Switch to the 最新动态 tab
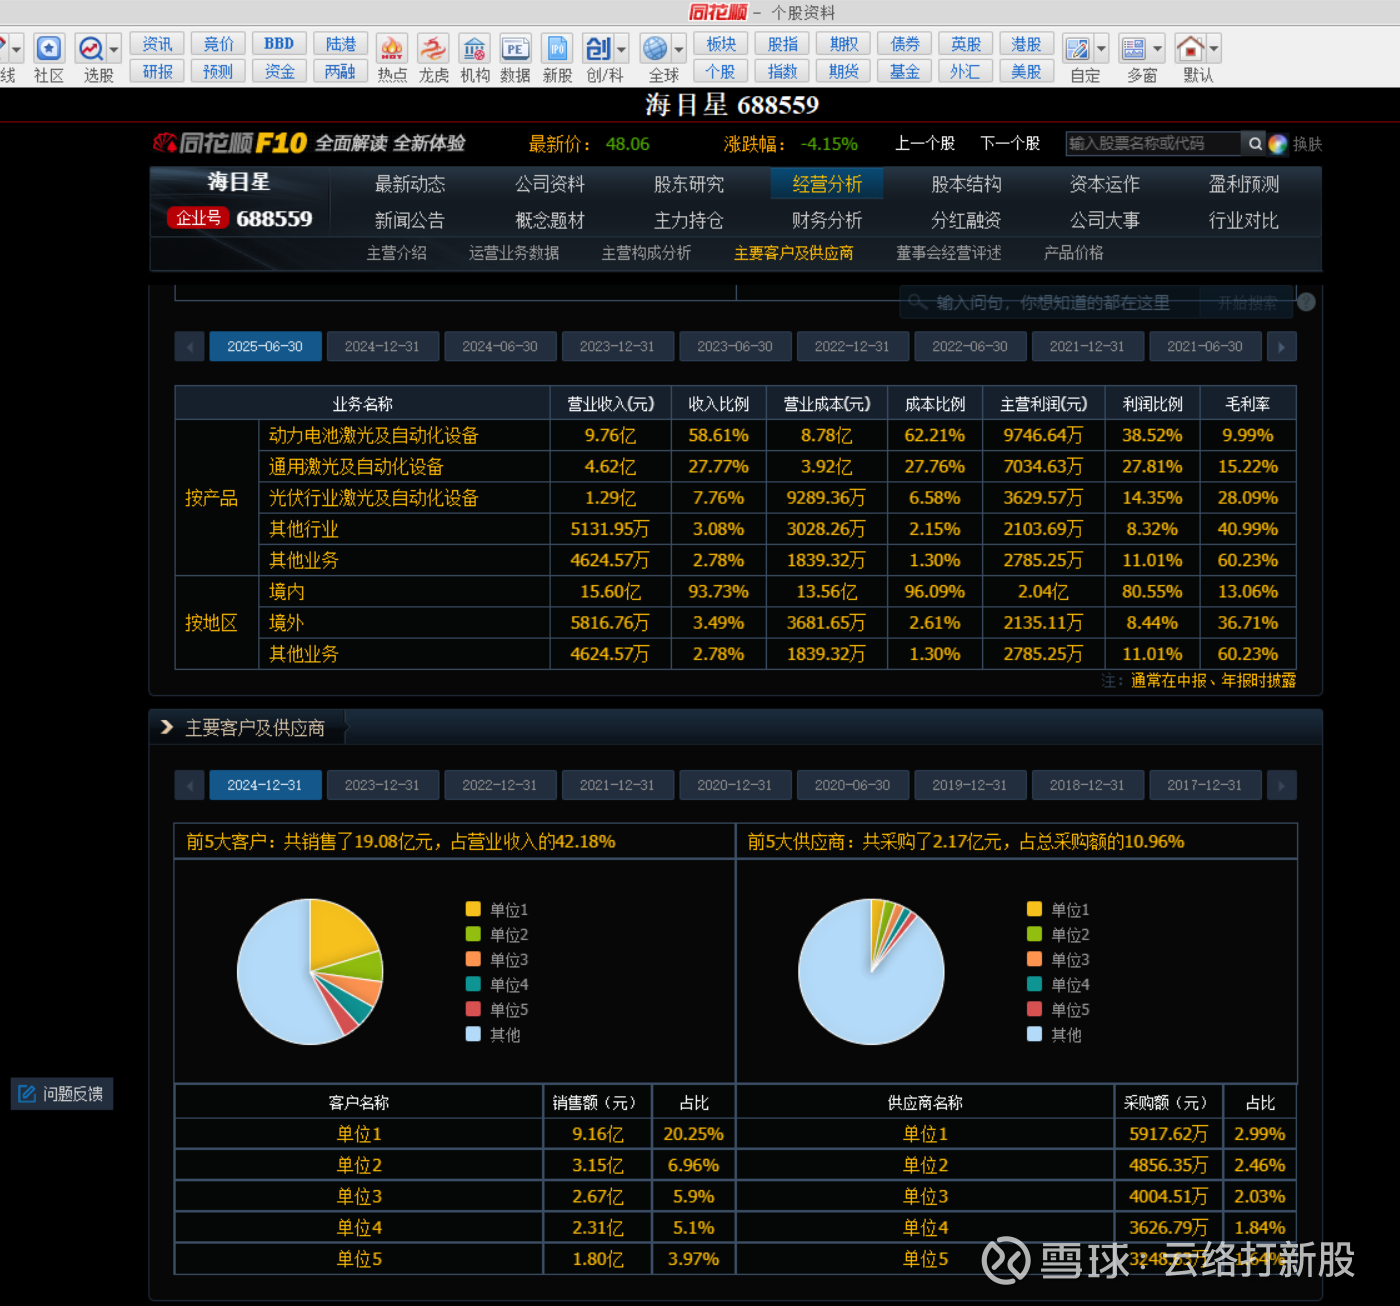The height and width of the screenshot is (1306, 1400). click(x=410, y=184)
